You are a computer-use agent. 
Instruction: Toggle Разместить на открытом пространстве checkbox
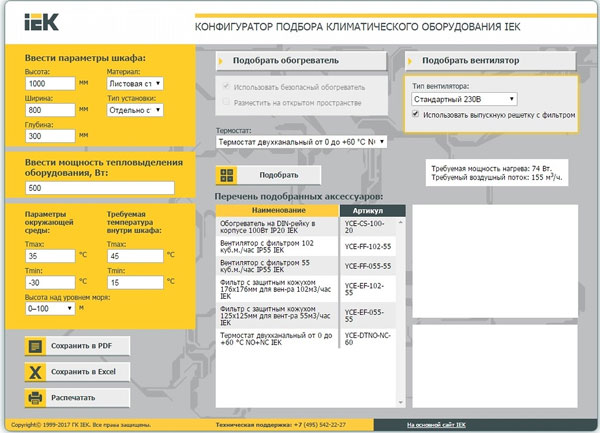click(x=226, y=102)
